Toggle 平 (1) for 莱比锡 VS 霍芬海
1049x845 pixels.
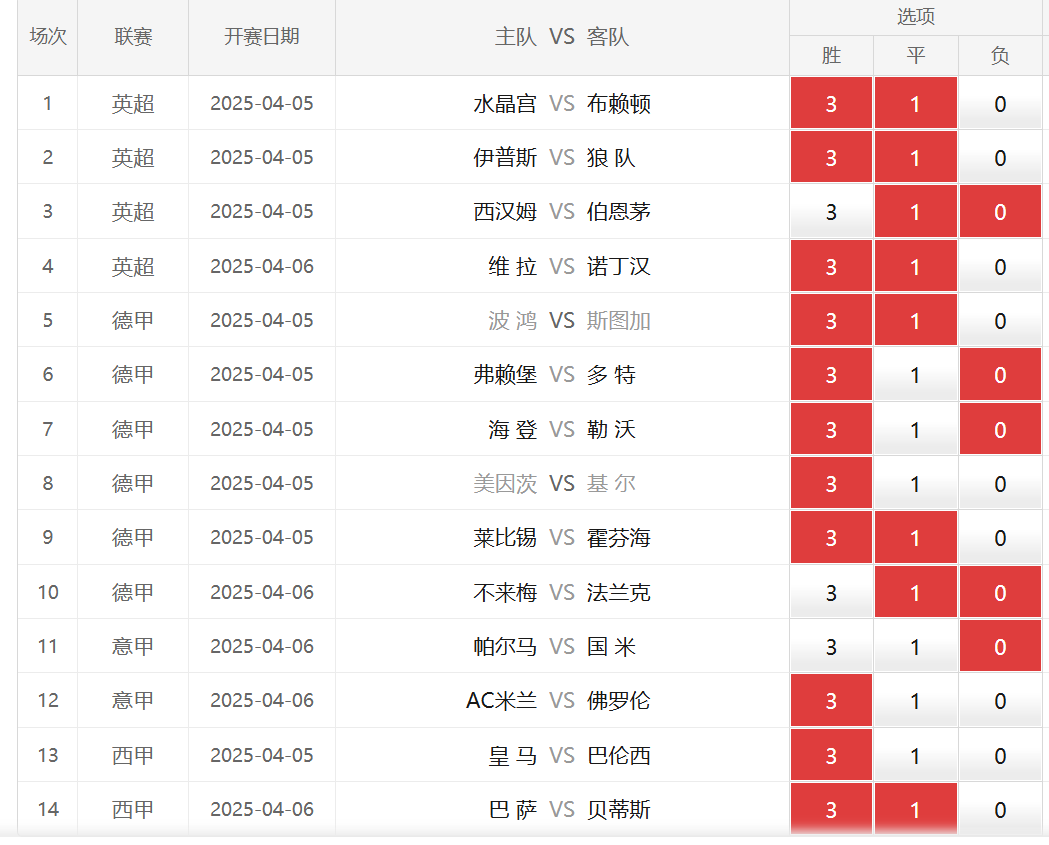pyautogui.click(x=915, y=537)
